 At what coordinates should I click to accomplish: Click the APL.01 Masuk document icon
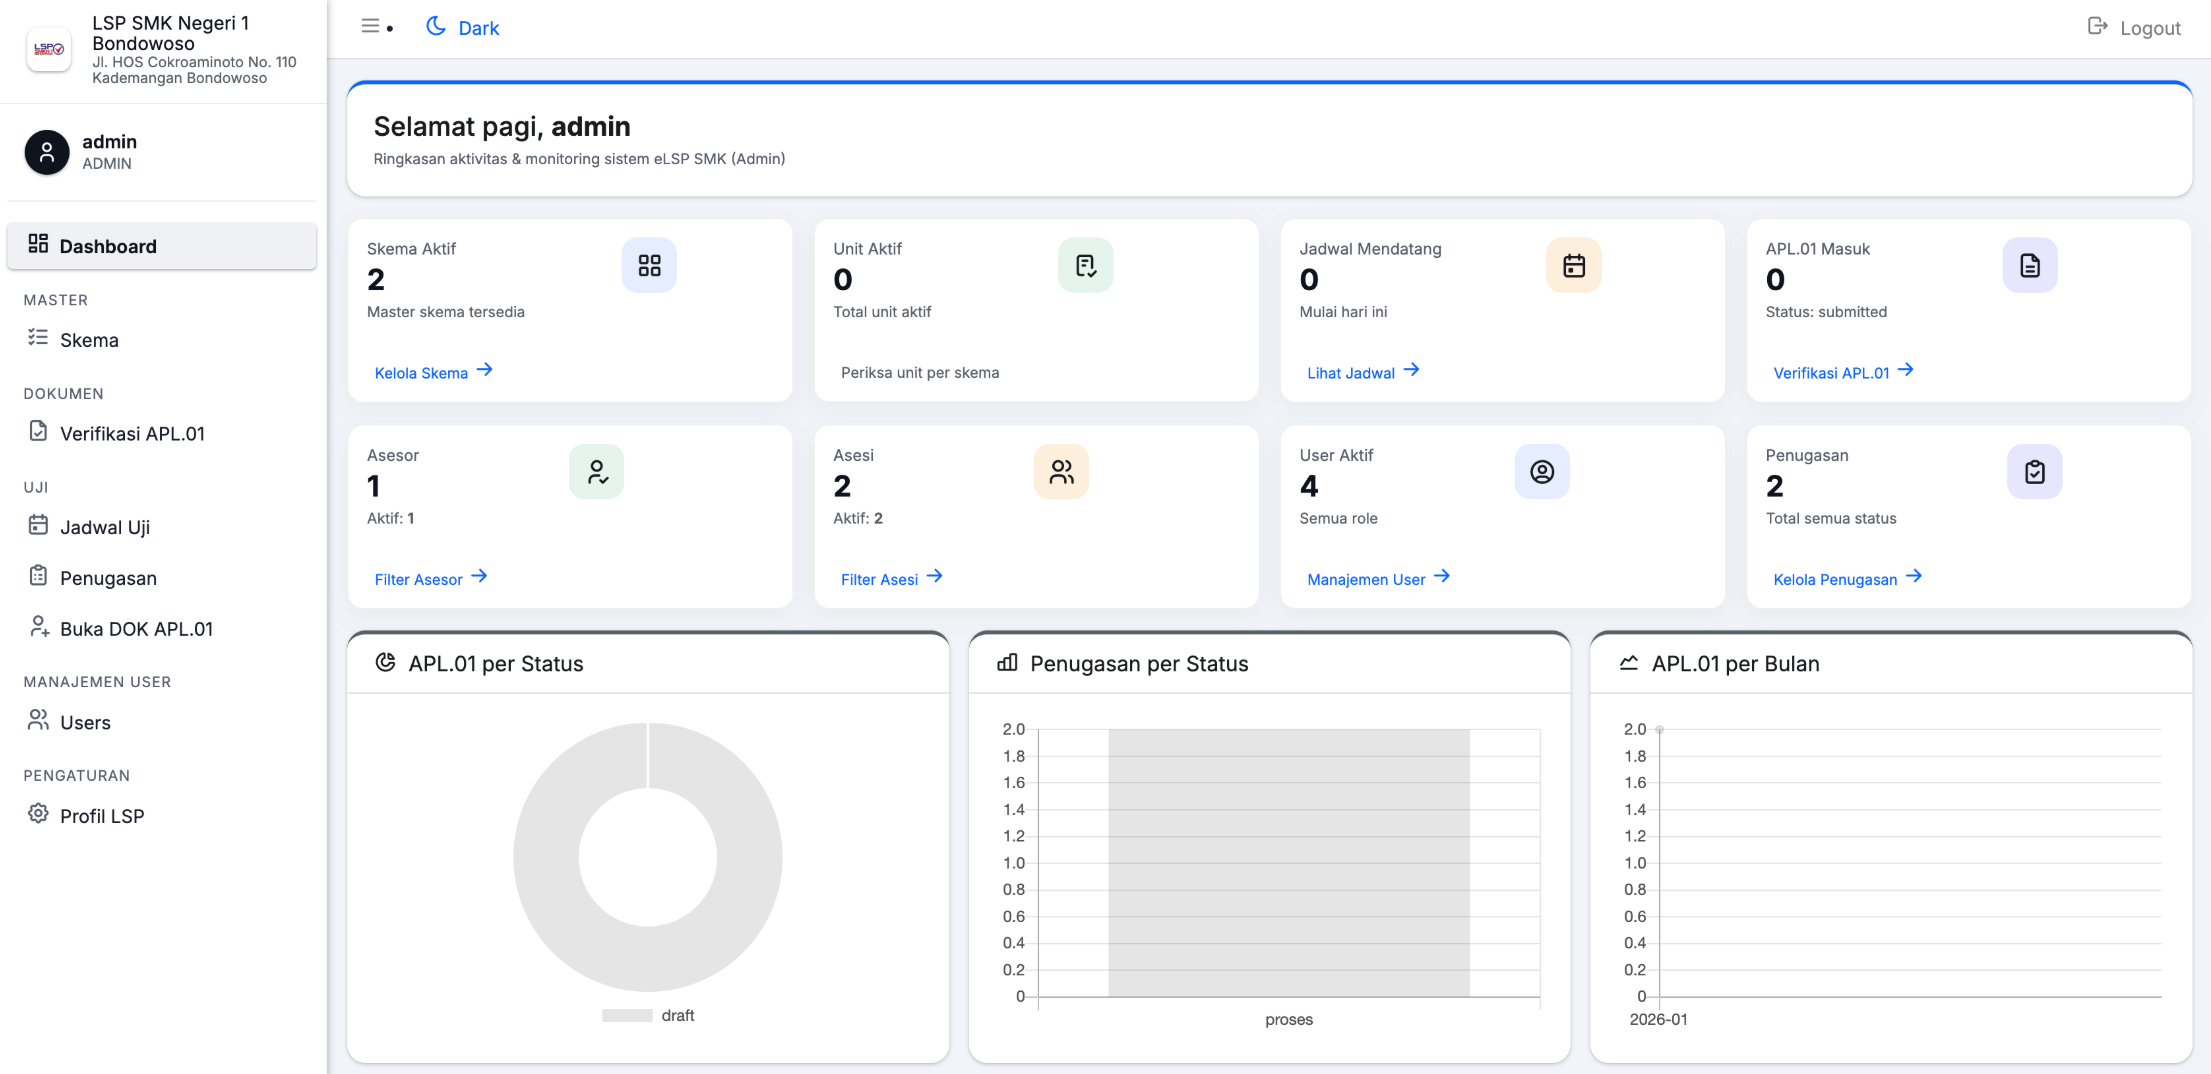(x=2029, y=265)
